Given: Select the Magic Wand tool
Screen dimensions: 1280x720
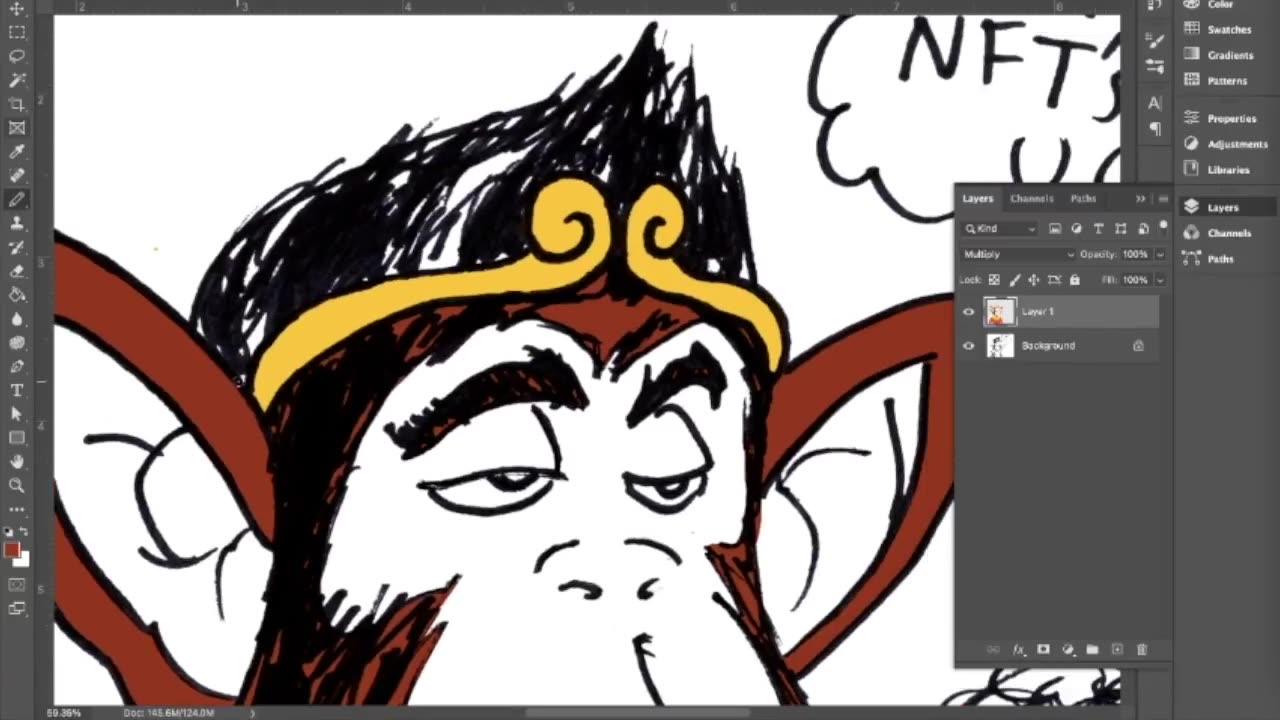Looking at the screenshot, I should tap(17, 80).
